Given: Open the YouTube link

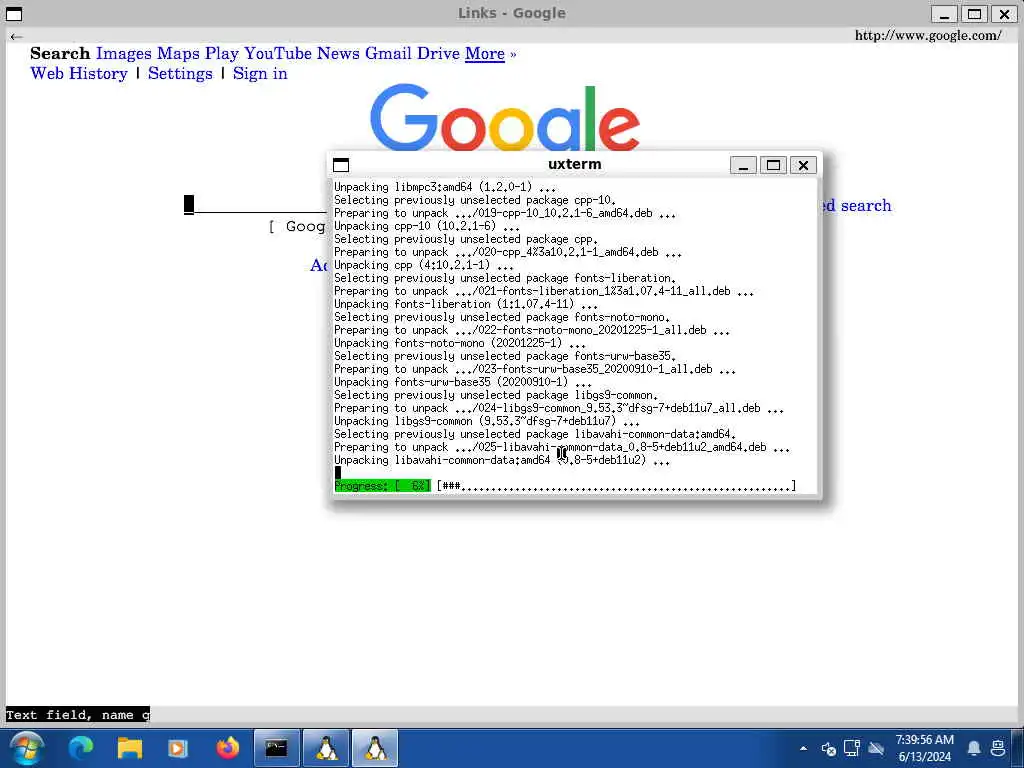Looking at the screenshot, I should 278,54.
